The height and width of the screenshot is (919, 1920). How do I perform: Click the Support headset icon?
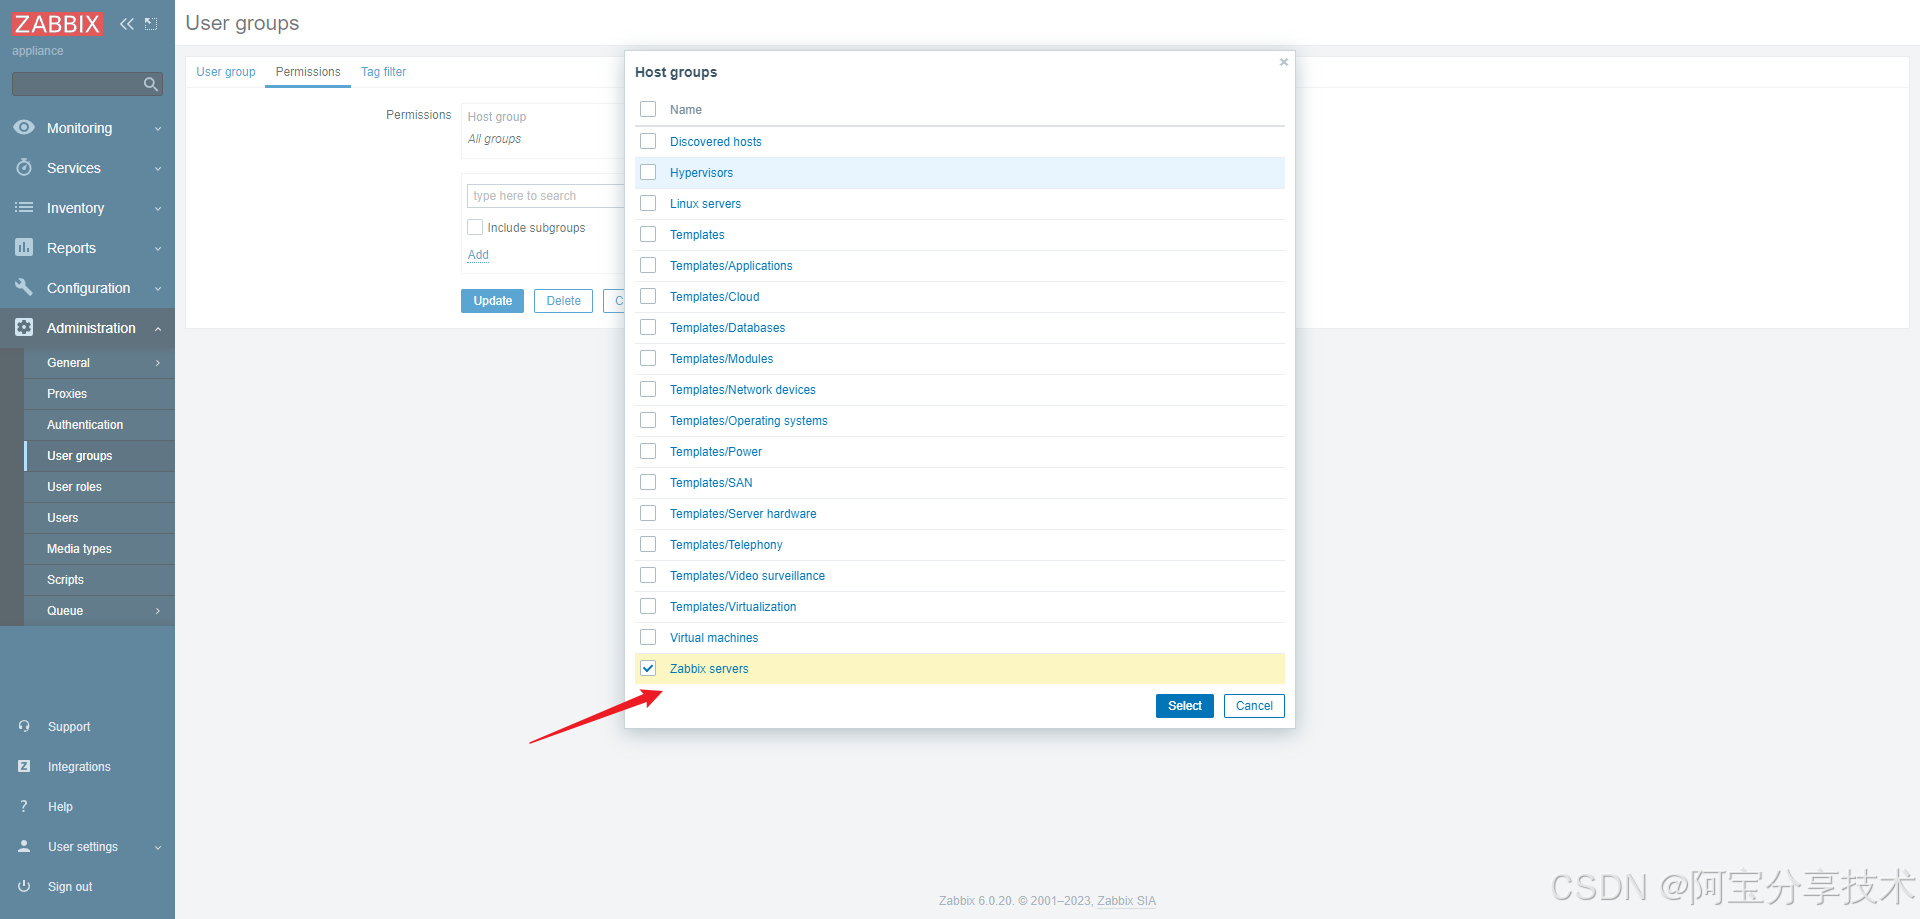24,726
